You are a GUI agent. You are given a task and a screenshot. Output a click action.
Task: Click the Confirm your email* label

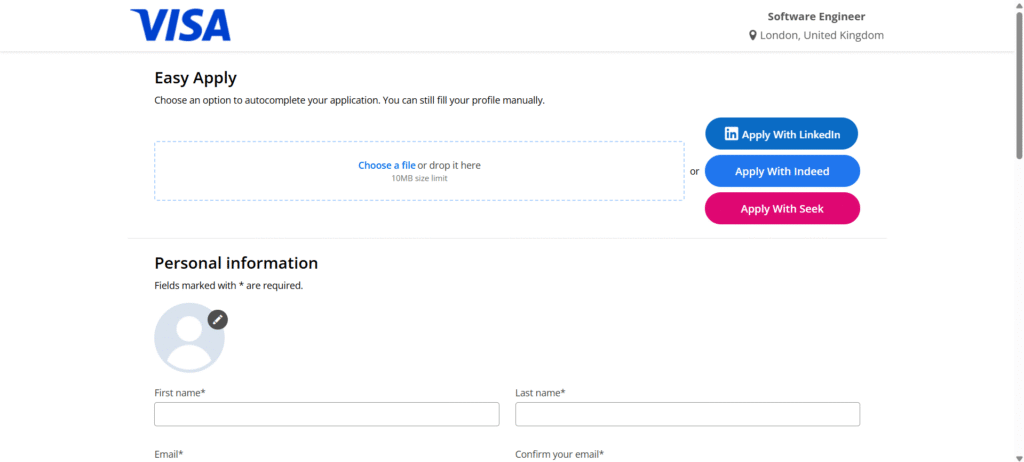[560, 454]
